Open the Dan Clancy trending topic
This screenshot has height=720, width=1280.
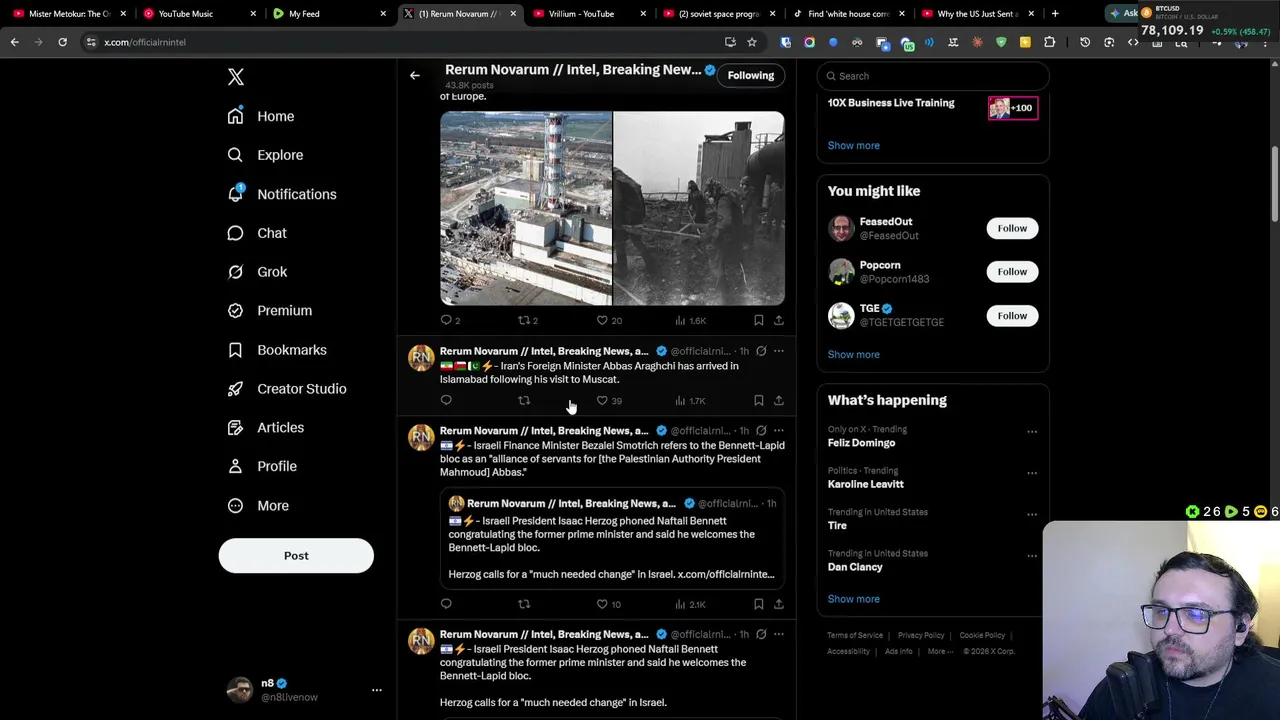[855, 567]
